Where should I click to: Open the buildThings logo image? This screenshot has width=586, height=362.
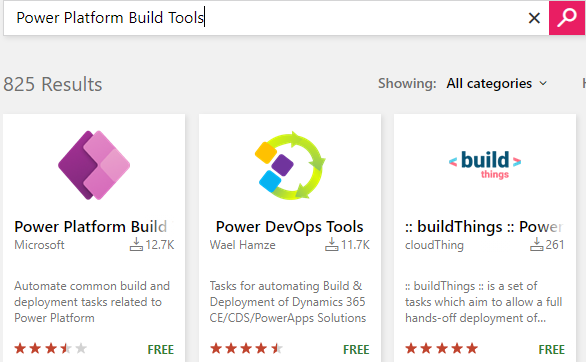485,164
